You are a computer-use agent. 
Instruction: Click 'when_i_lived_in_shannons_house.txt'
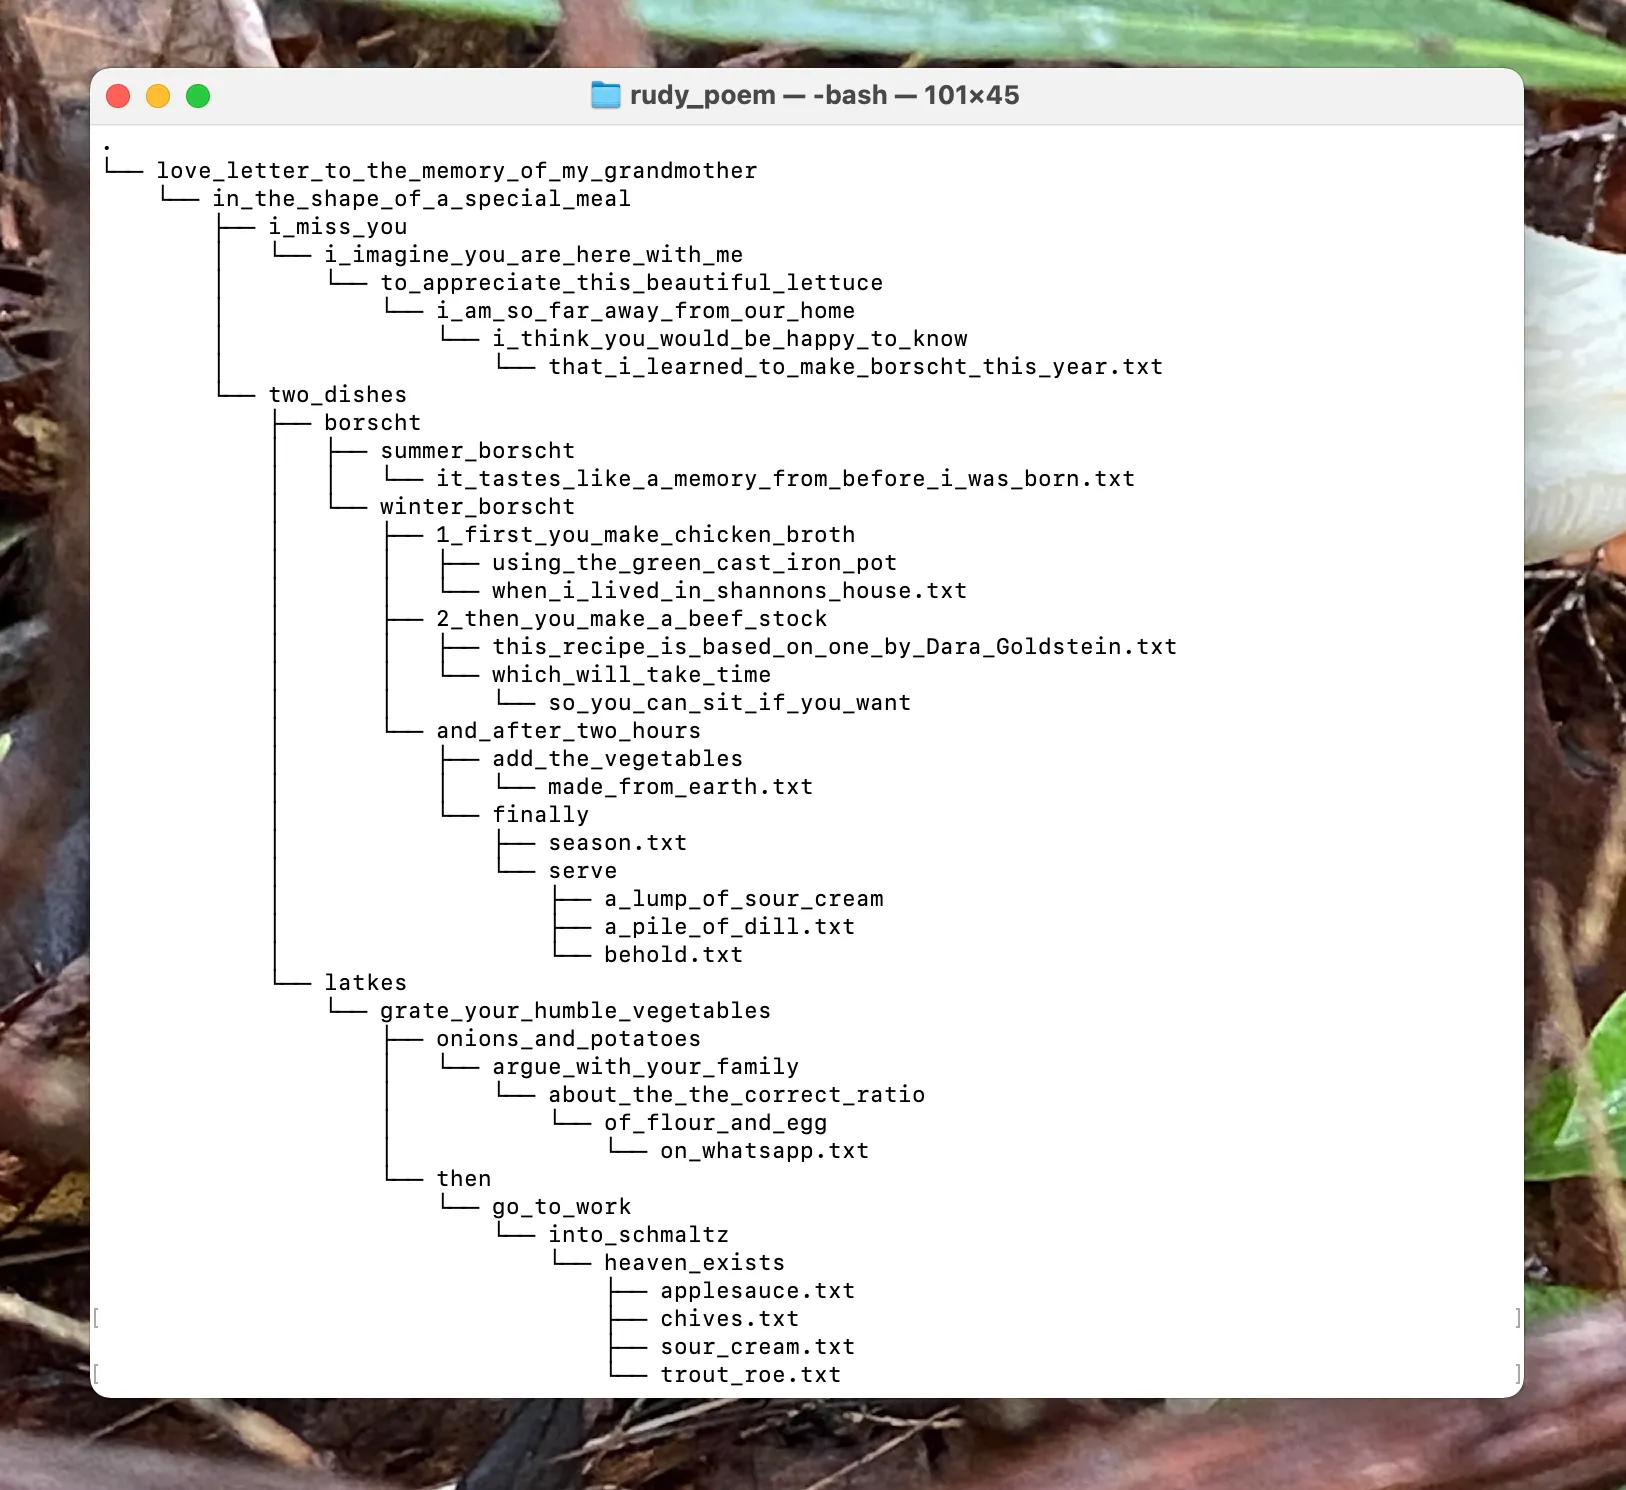pyautogui.click(x=729, y=591)
